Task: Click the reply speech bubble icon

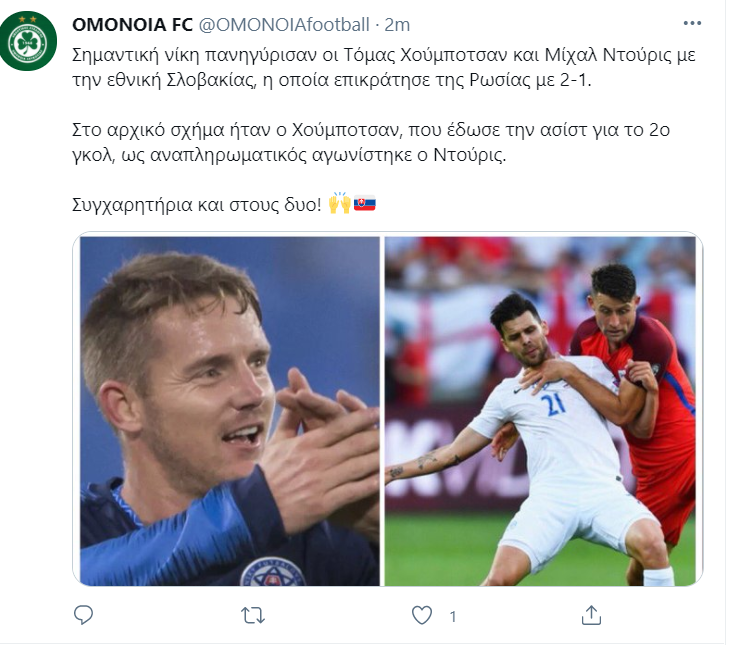Action: (x=84, y=615)
